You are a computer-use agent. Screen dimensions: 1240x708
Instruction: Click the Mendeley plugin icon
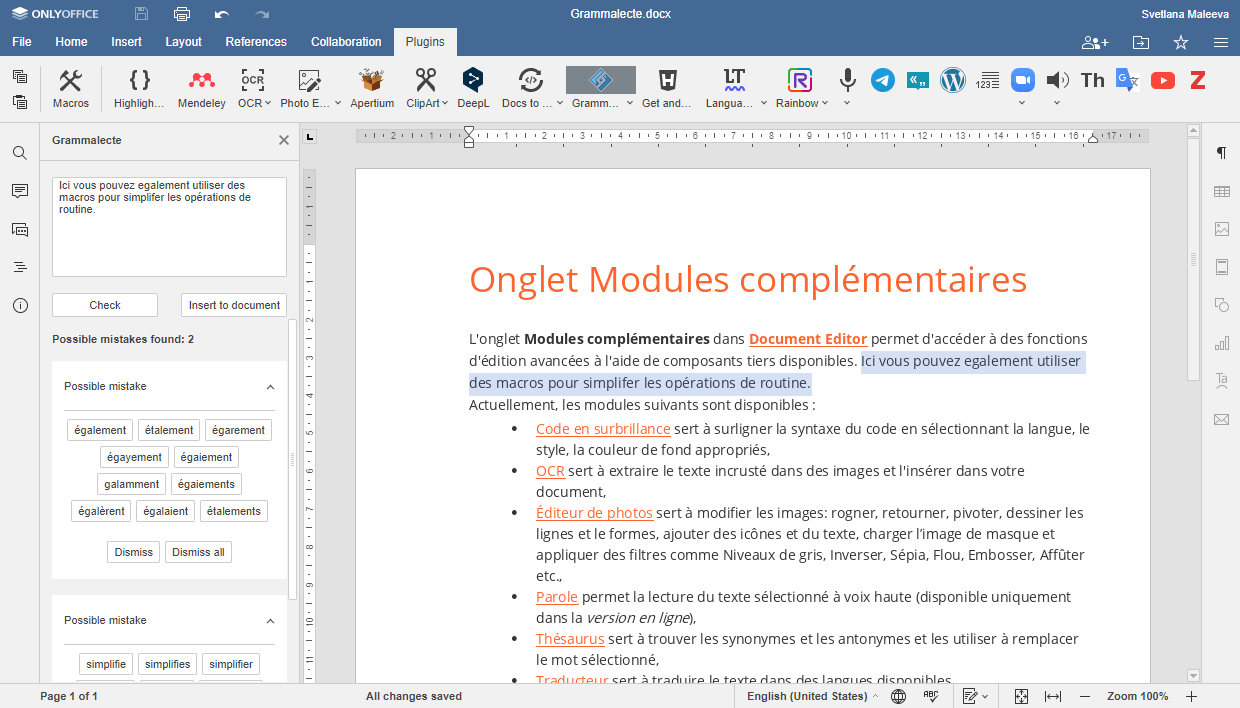[x=201, y=88]
